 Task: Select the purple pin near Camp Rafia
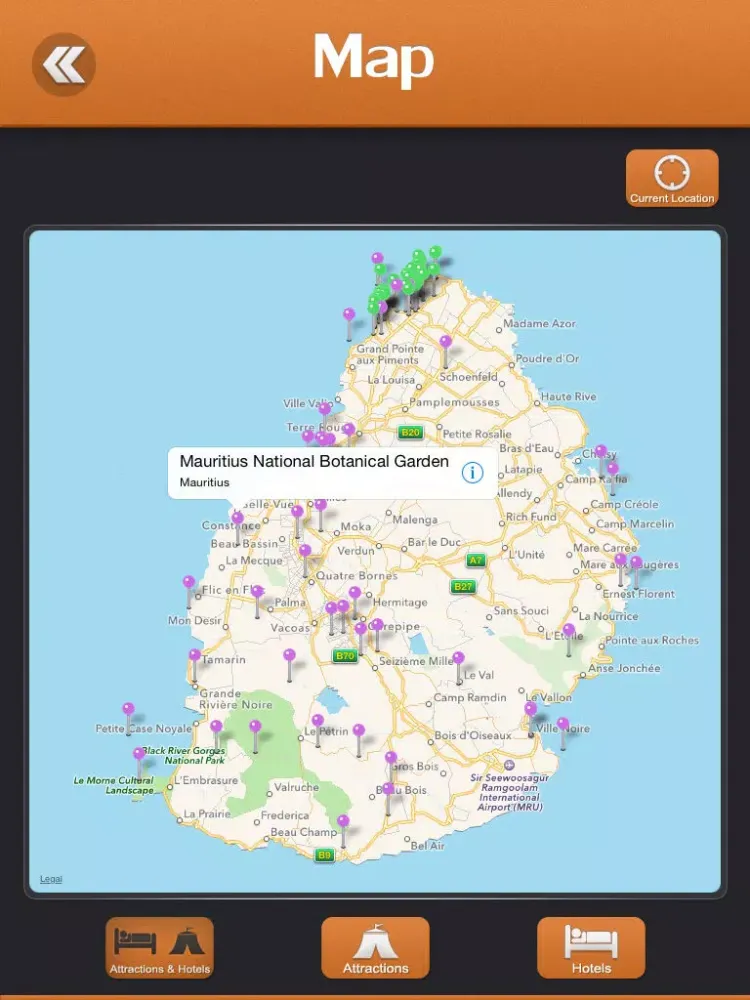612,469
